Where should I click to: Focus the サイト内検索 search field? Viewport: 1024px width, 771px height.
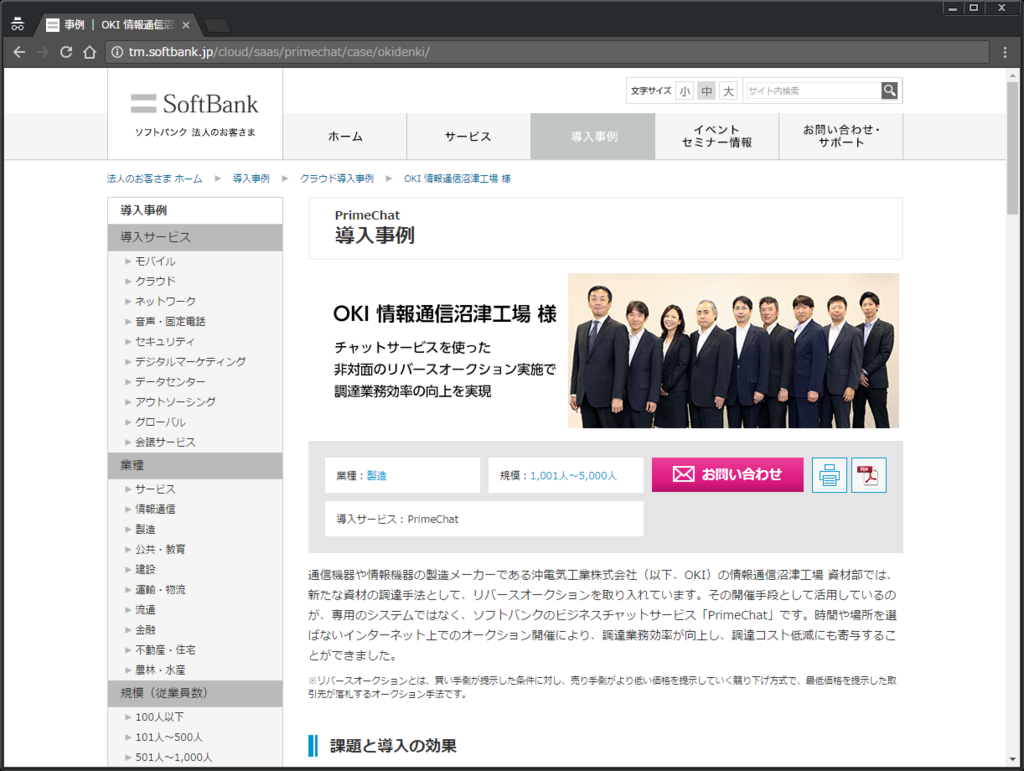(x=812, y=91)
